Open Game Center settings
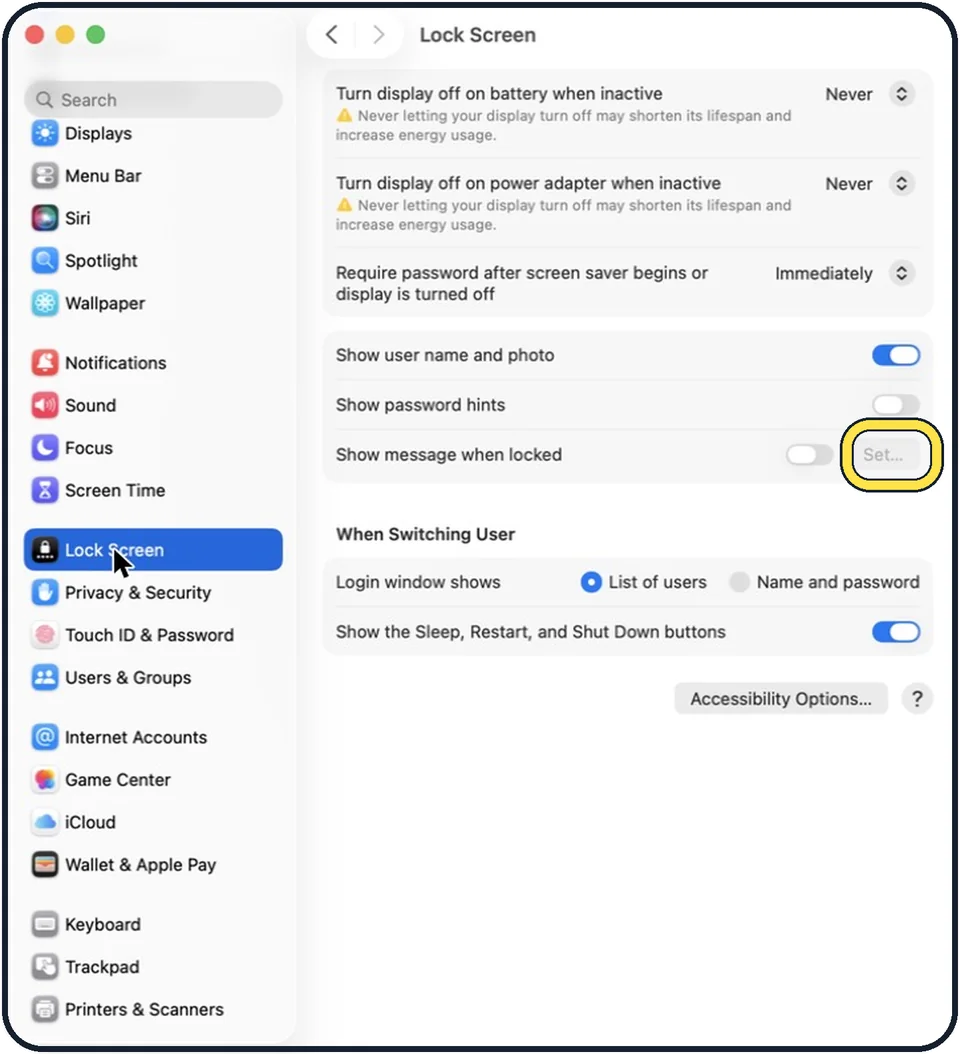The image size is (960, 1054). [153, 780]
